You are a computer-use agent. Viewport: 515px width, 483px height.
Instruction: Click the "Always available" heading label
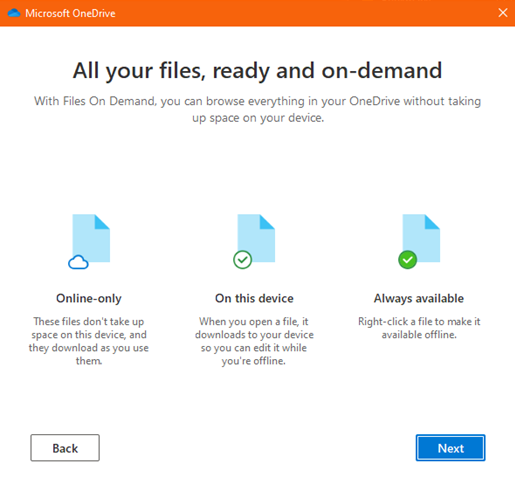click(419, 298)
